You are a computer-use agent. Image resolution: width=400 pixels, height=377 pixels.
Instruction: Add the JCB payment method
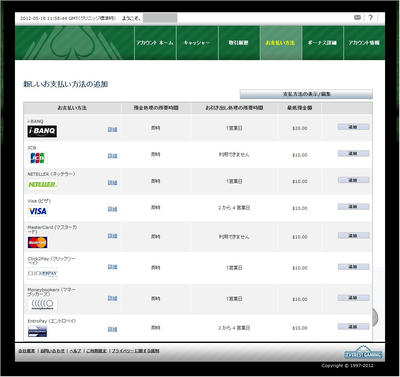353,153
